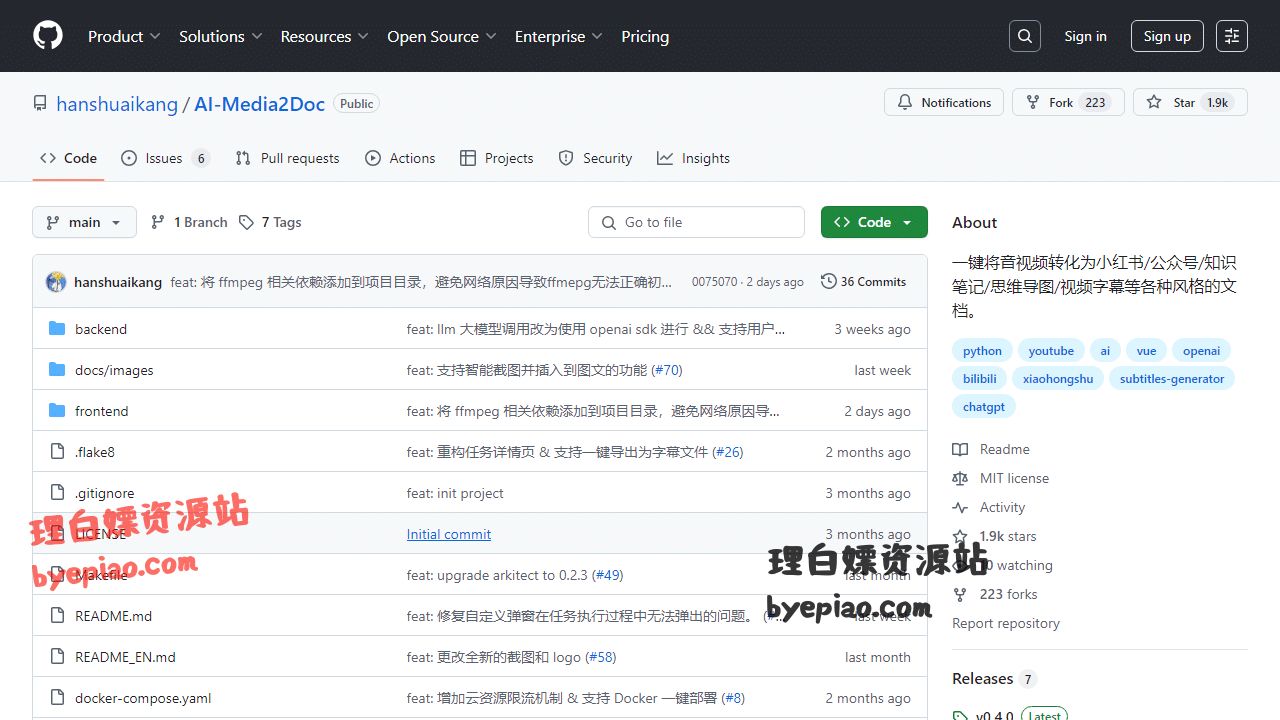Click the .gitignore file icon
This screenshot has width=1280, height=720.
click(x=57, y=492)
